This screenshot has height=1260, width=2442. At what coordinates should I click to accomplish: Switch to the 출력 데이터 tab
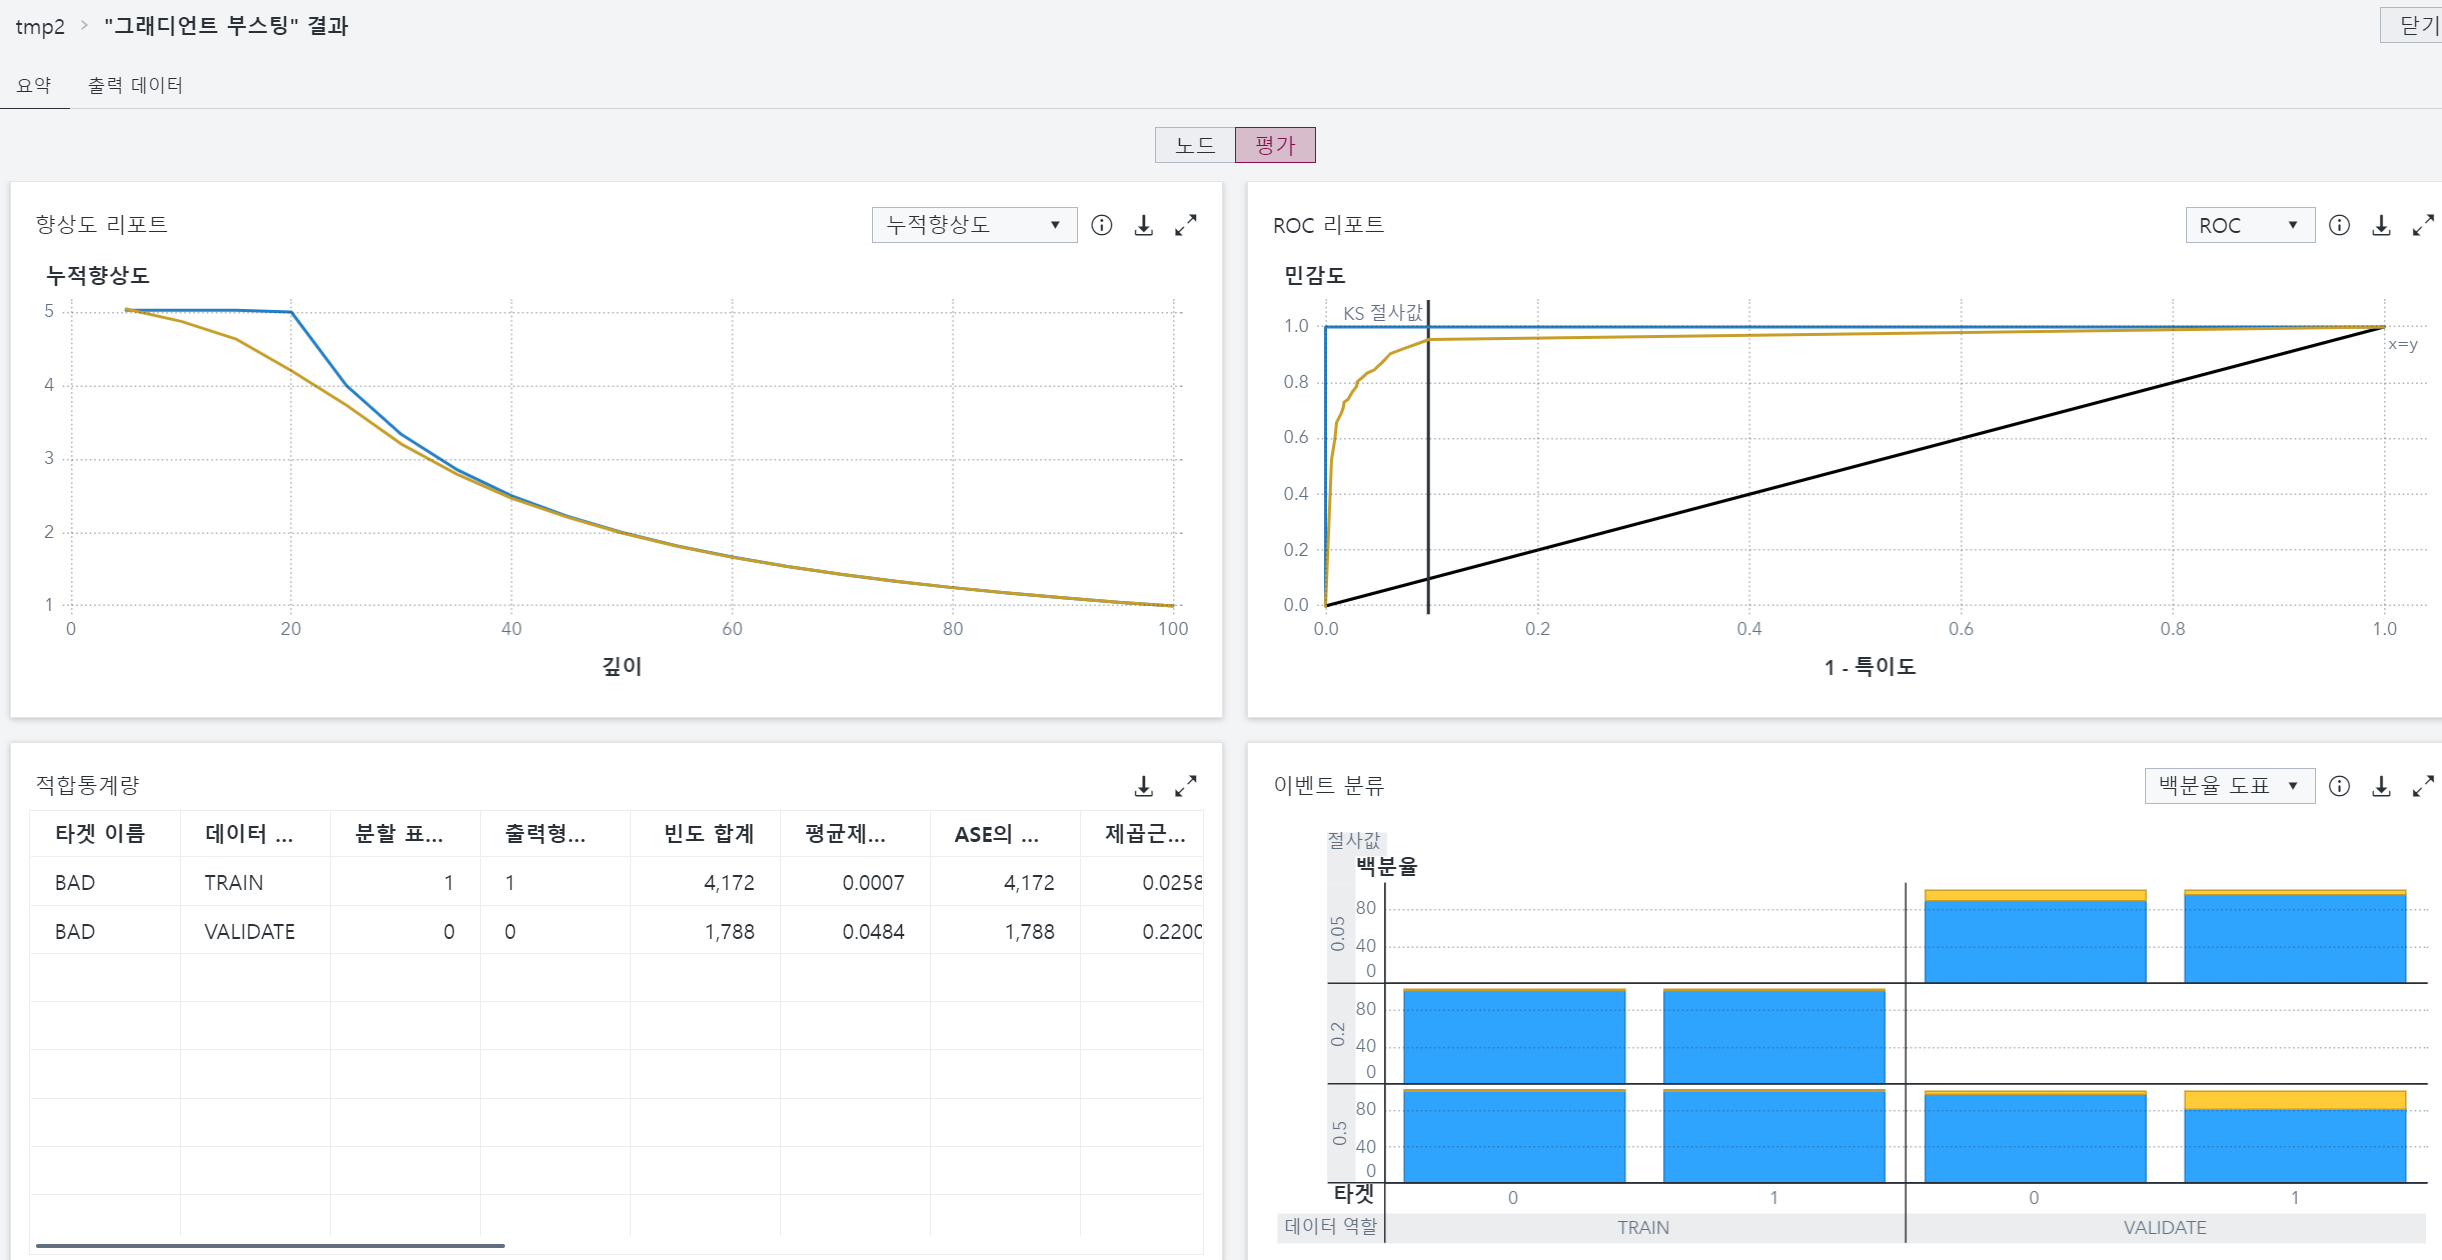(135, 86)
